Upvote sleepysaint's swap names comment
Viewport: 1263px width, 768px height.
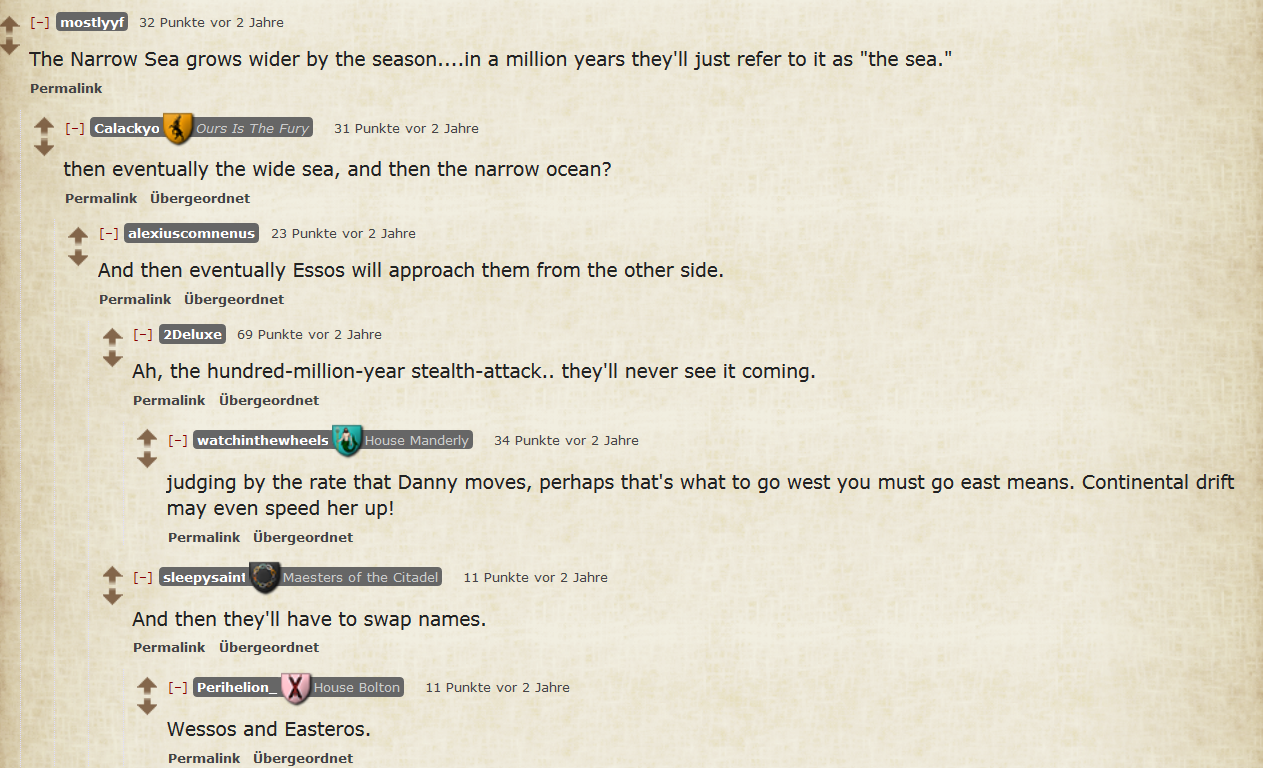[x=112, y=574]
